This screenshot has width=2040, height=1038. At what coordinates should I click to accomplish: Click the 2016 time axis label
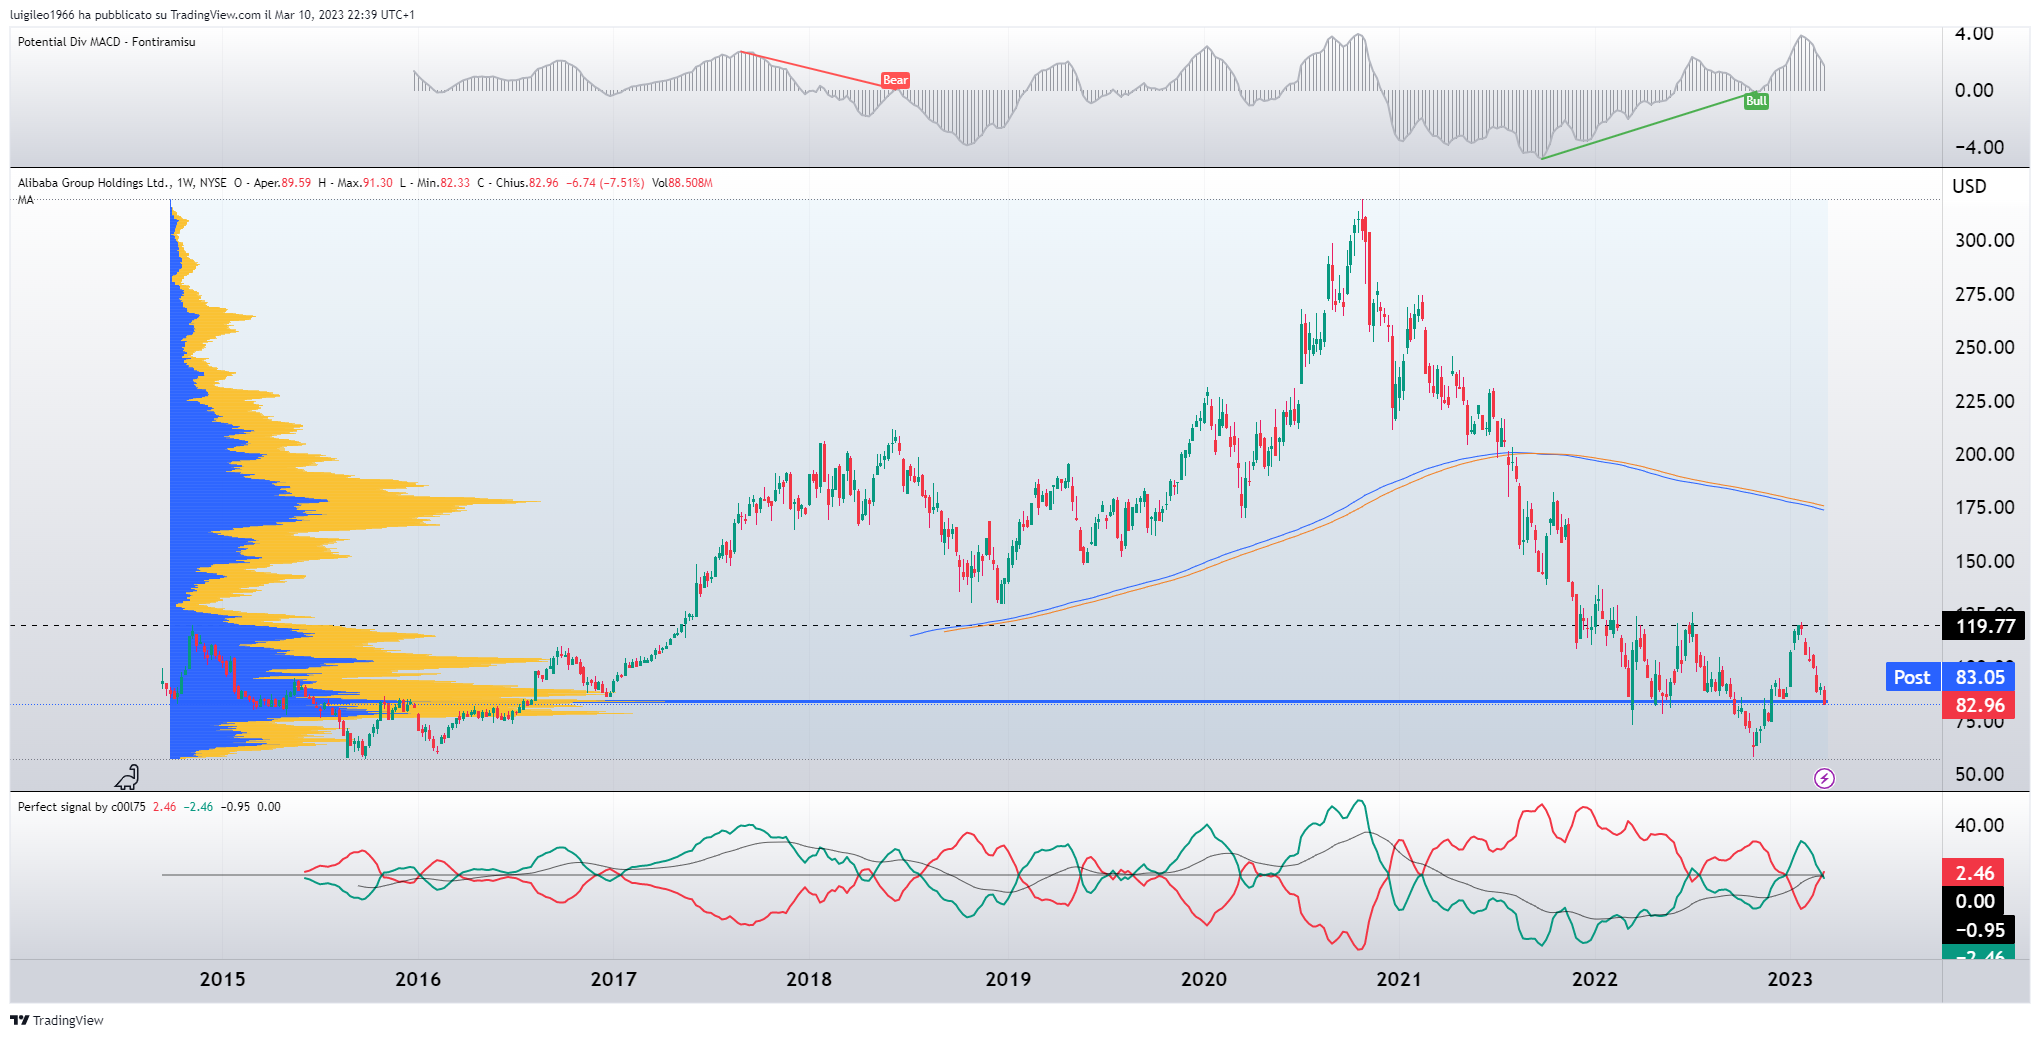pos(418,979)
